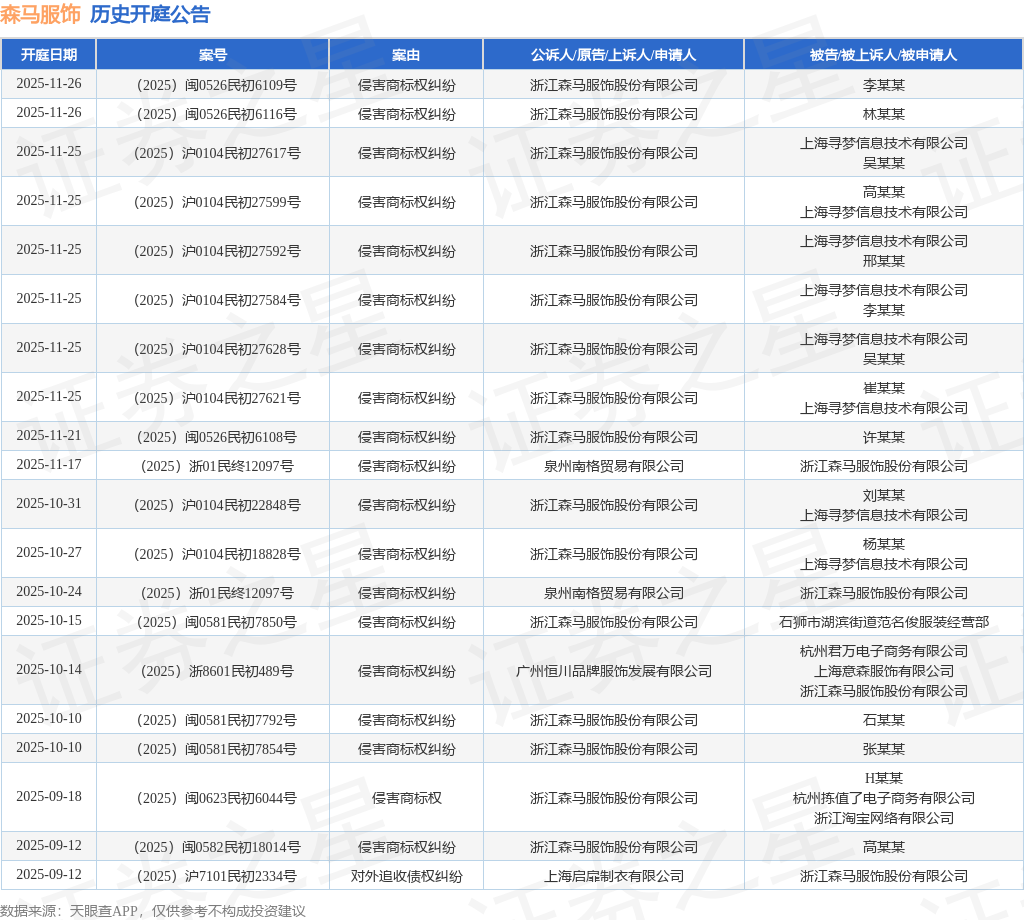Image resolution: width=1024 pixels, height=920 pixels.
Task: Click the date 2025-10-15
Action: pos(49,620)
